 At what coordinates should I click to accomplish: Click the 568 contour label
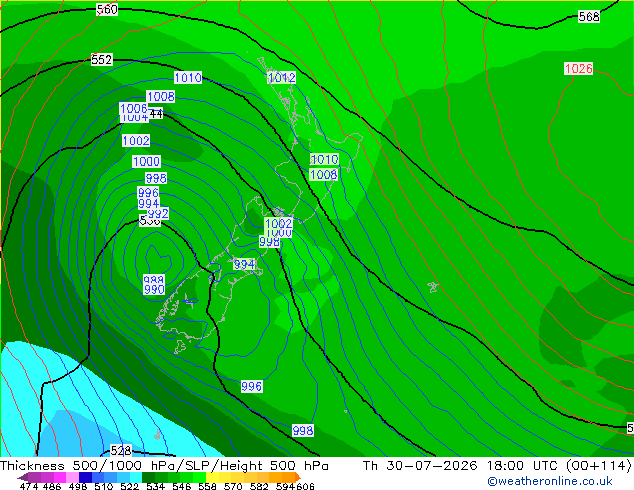point(589,17)
